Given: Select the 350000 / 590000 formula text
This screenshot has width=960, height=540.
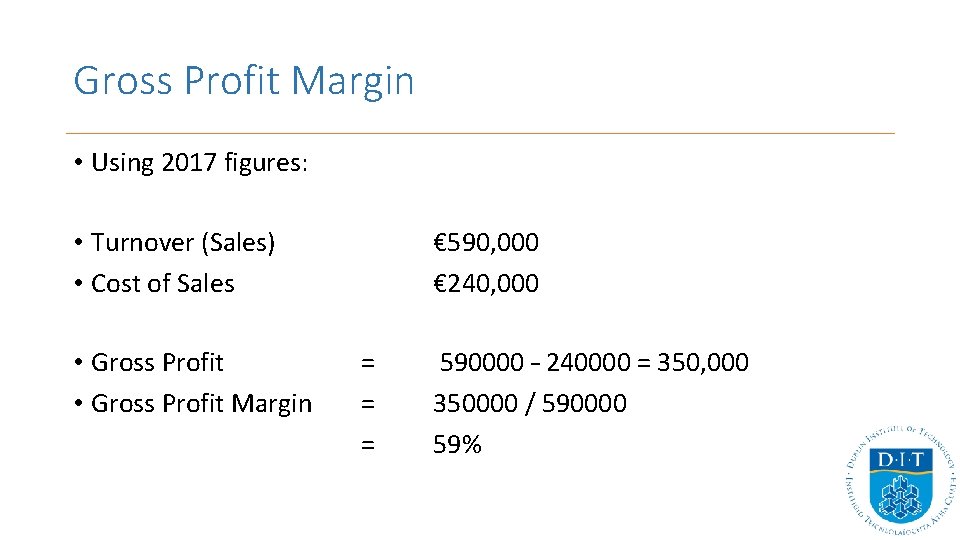Looking at the screenshot, I should click(x=530, y=403).
